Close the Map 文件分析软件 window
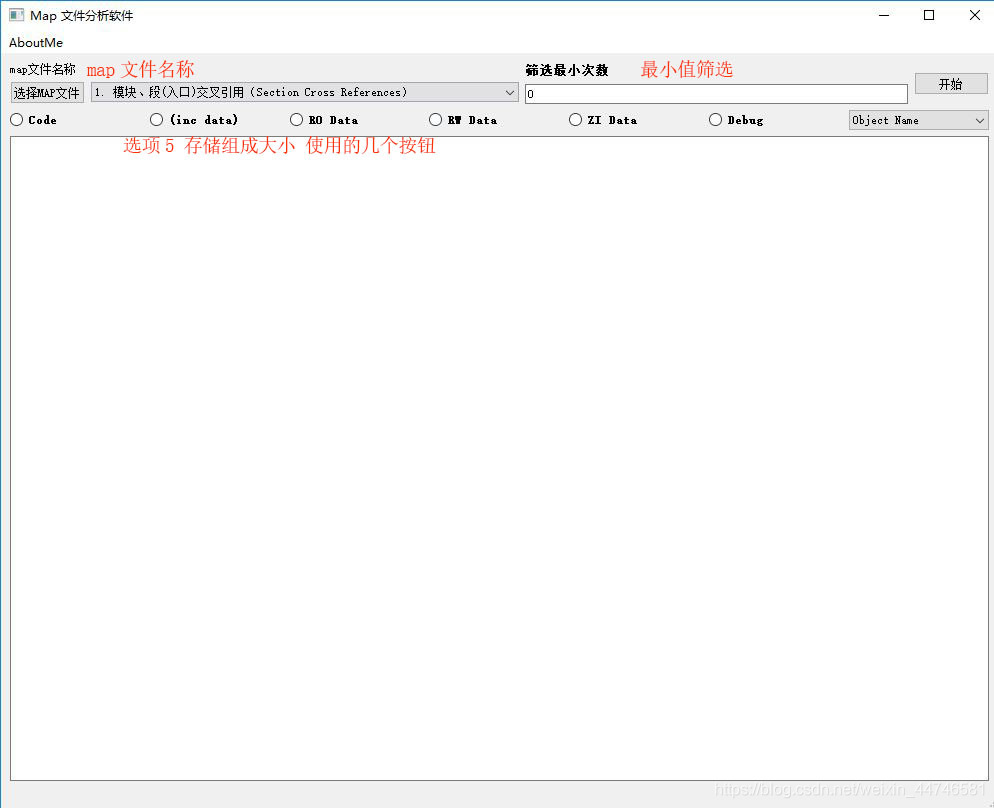994x808 pixels. (974, 15)
